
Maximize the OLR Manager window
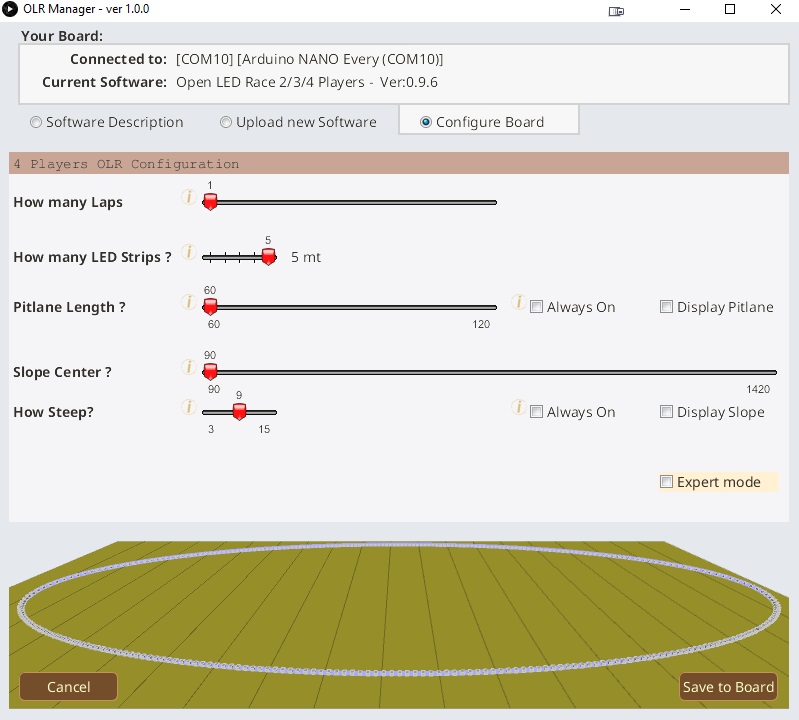(730, 9)
